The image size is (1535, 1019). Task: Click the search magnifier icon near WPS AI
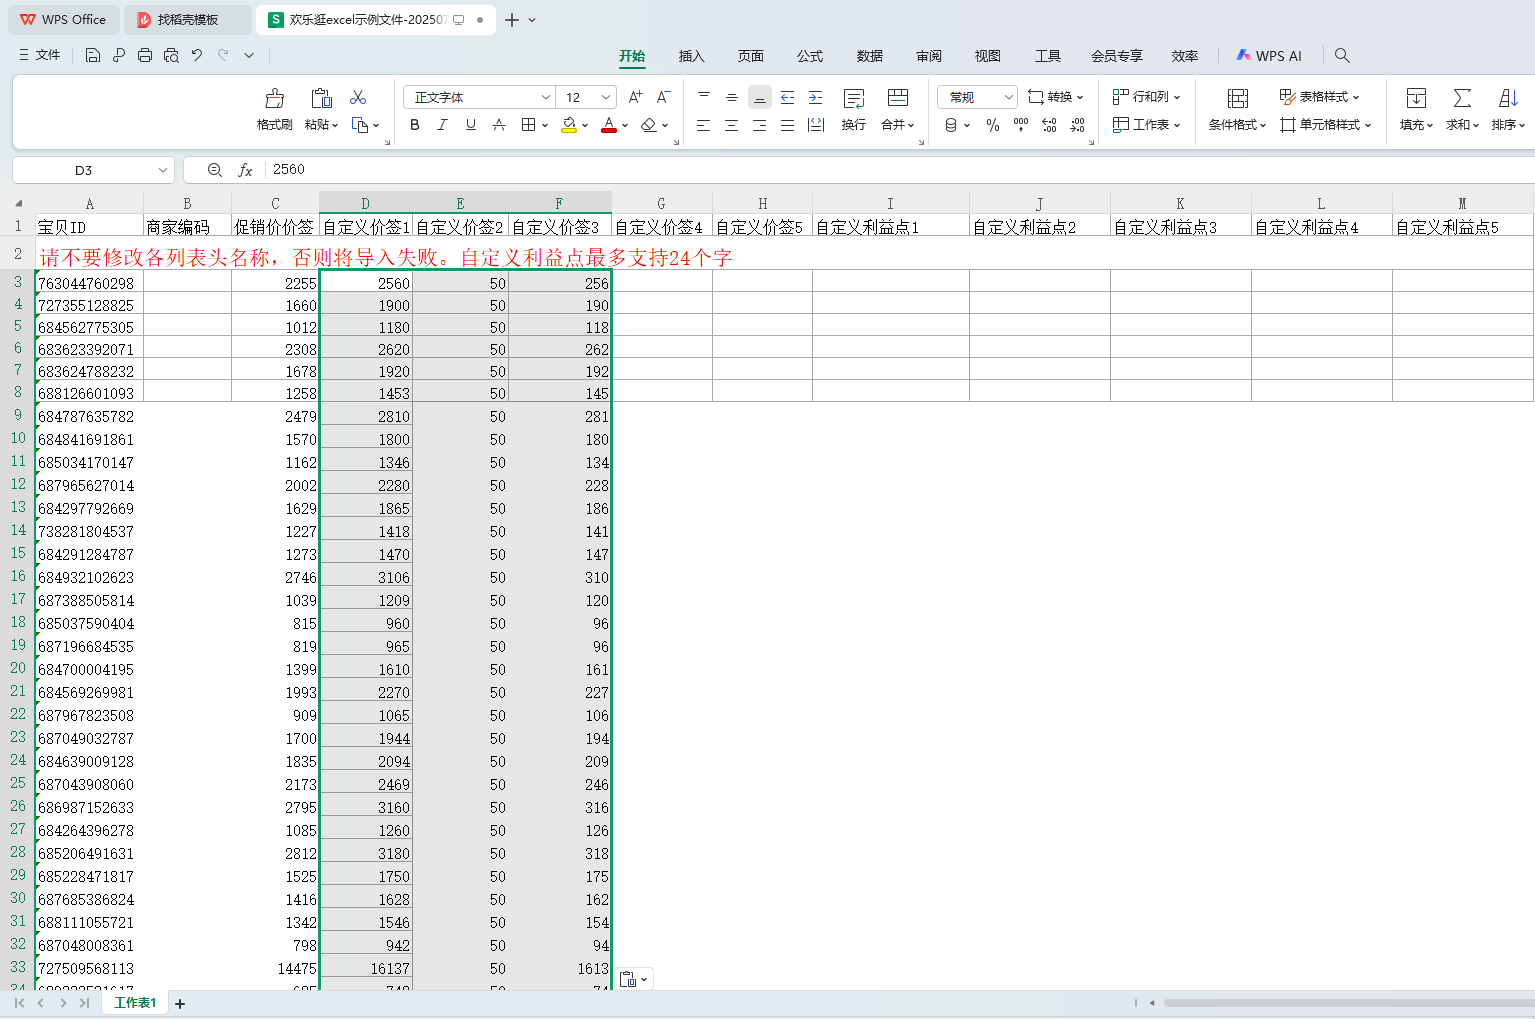[1342, 56]
